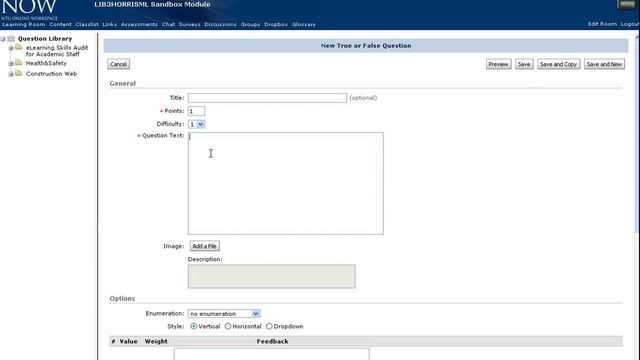640x360 pixels.
Task: Click the image Description text box
Action: [x=271, y=276]
